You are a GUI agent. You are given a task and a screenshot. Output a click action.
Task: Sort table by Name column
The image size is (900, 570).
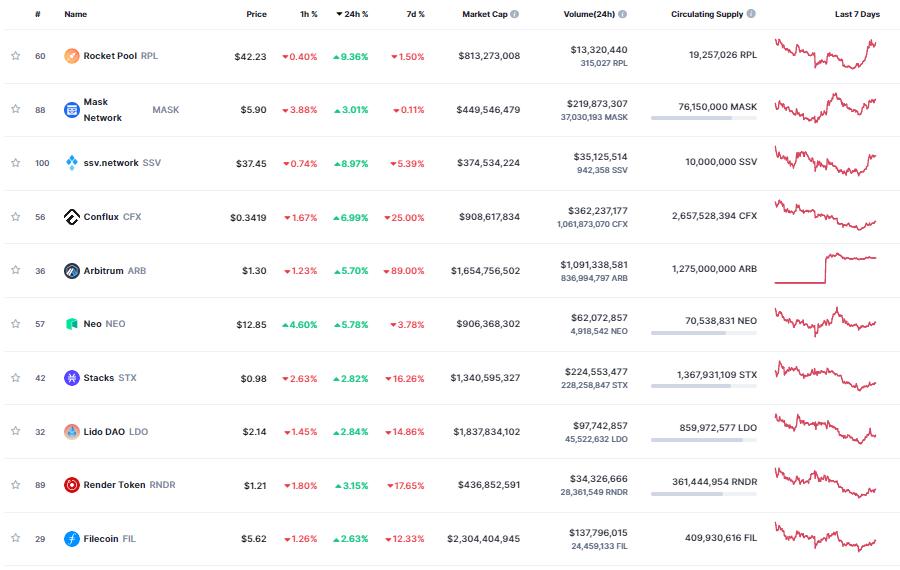click(76, 14)
